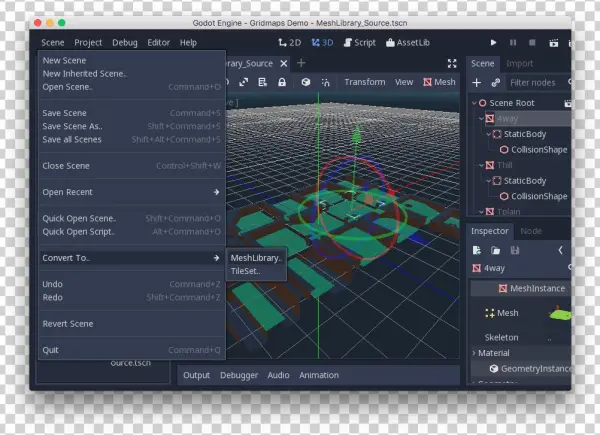The height and width of the screenshot is (435, 600).
Task: Close the MeshLibrary_Source scene tab
Action: [284, 64]
